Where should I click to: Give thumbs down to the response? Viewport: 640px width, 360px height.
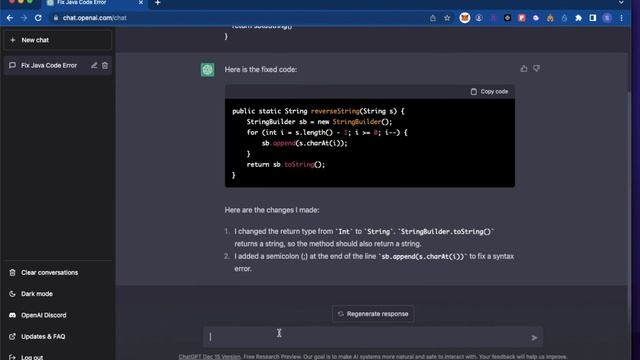pyautogui.click(x=536, y=69)
